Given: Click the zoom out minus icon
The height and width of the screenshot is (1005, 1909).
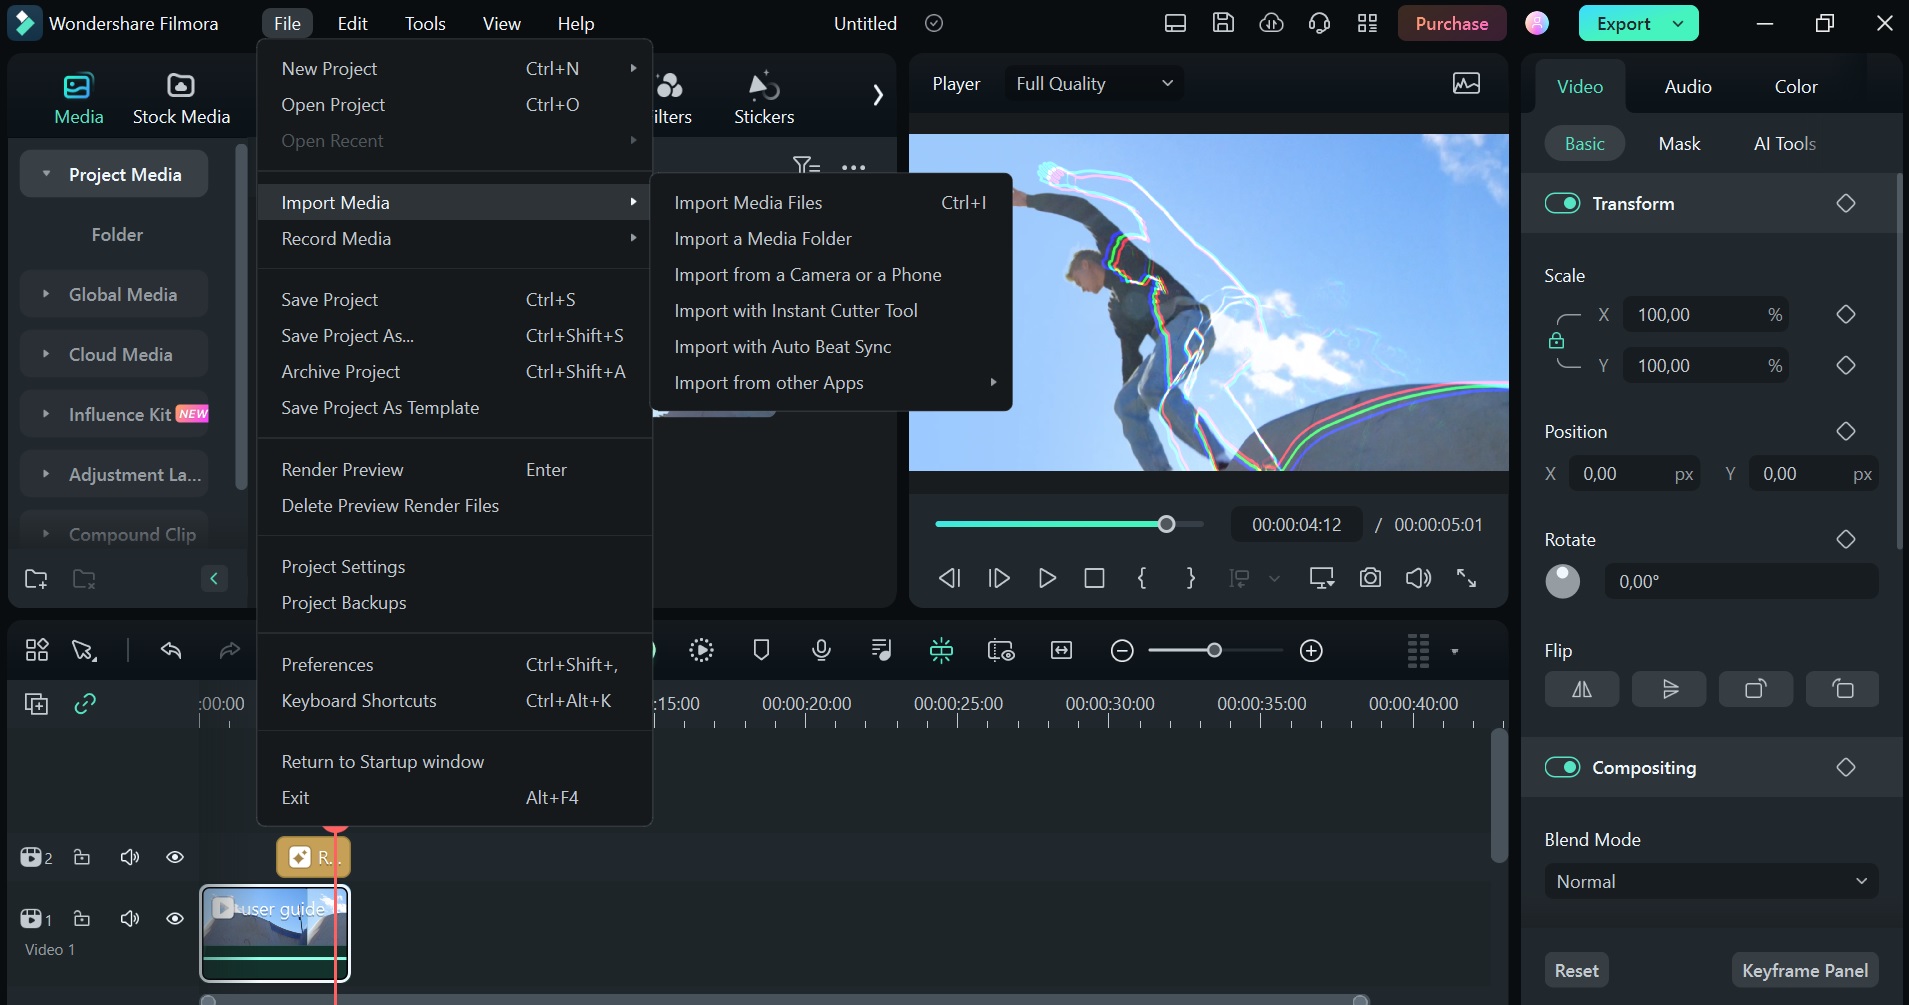Looking at the screenshot, I should 1122,651.
